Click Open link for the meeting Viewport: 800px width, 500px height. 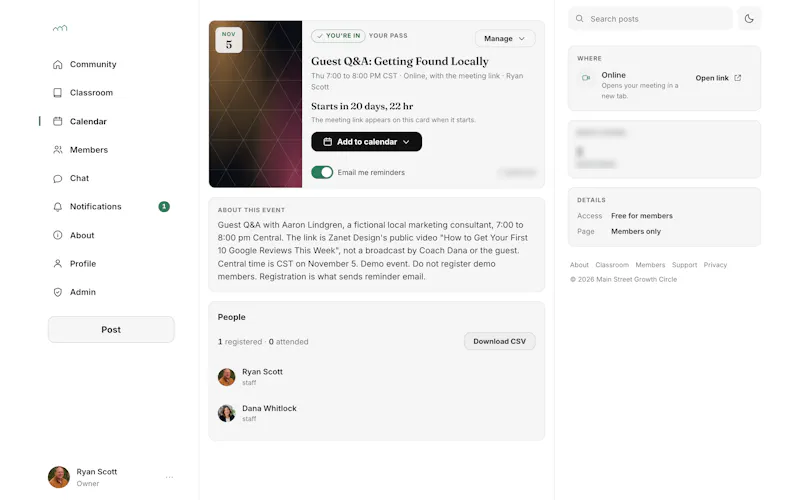tap(718, 78)
